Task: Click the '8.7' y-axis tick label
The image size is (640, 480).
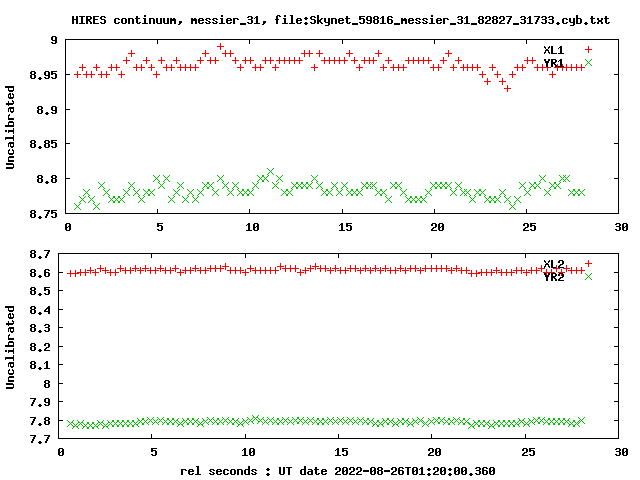Action: tap(40, 254)
